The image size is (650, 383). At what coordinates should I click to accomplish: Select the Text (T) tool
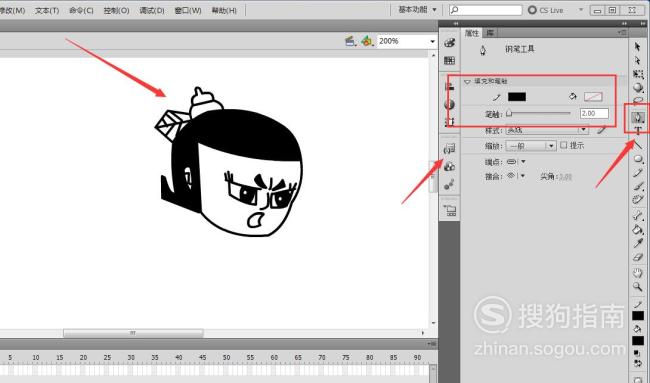tap(638, 131)
